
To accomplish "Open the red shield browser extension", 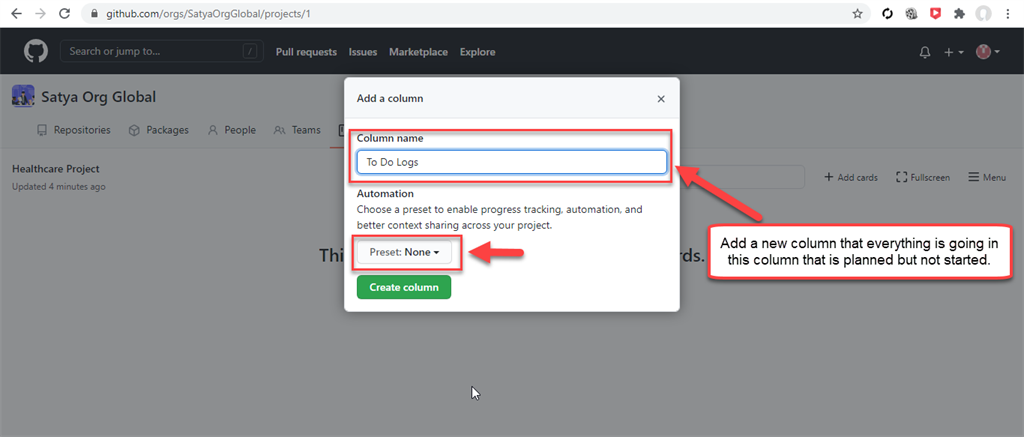I will pos(935,14).
